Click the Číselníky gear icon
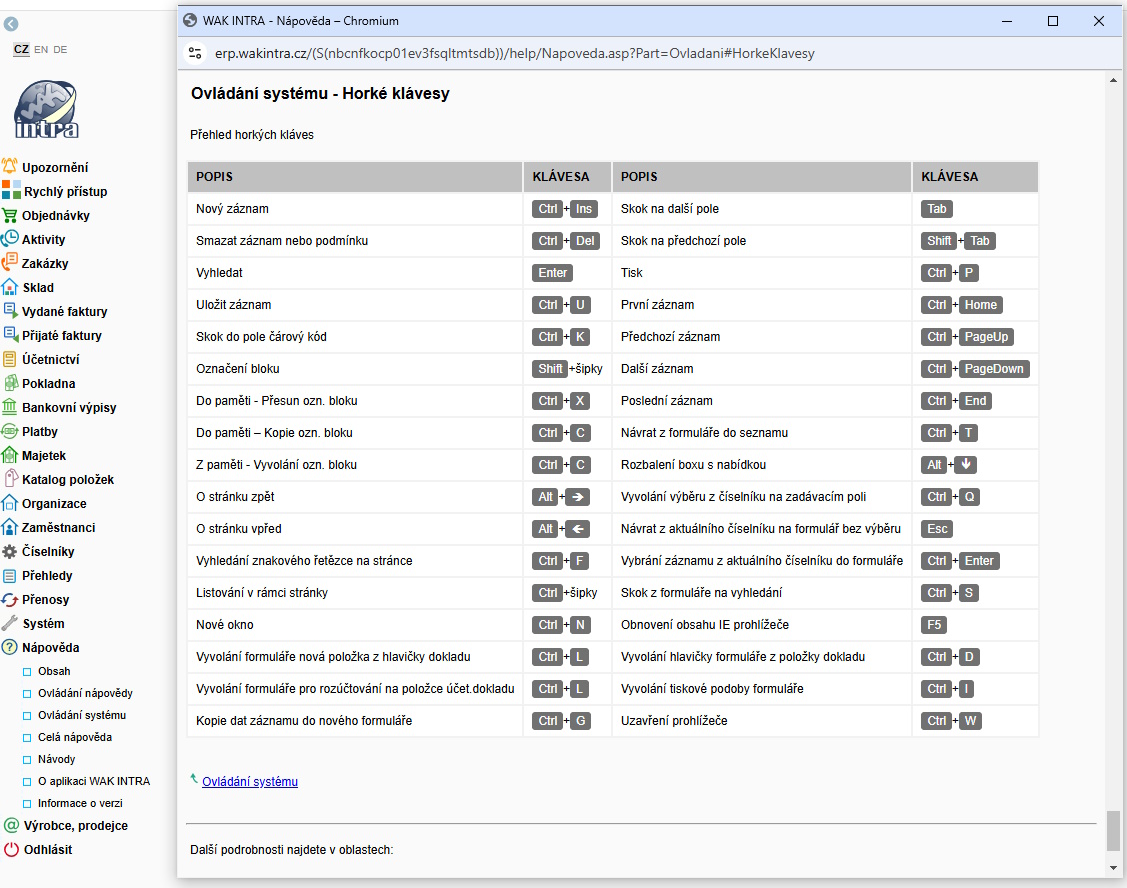Screen dimensions: 1127x888 point(10,551)
